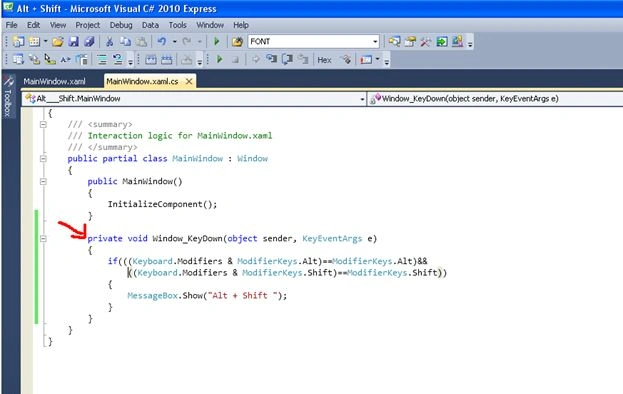The width and height of the screenshot is (623, 394).
Task: Collapse the summary comment block
Action: click(x=43, y=124)
